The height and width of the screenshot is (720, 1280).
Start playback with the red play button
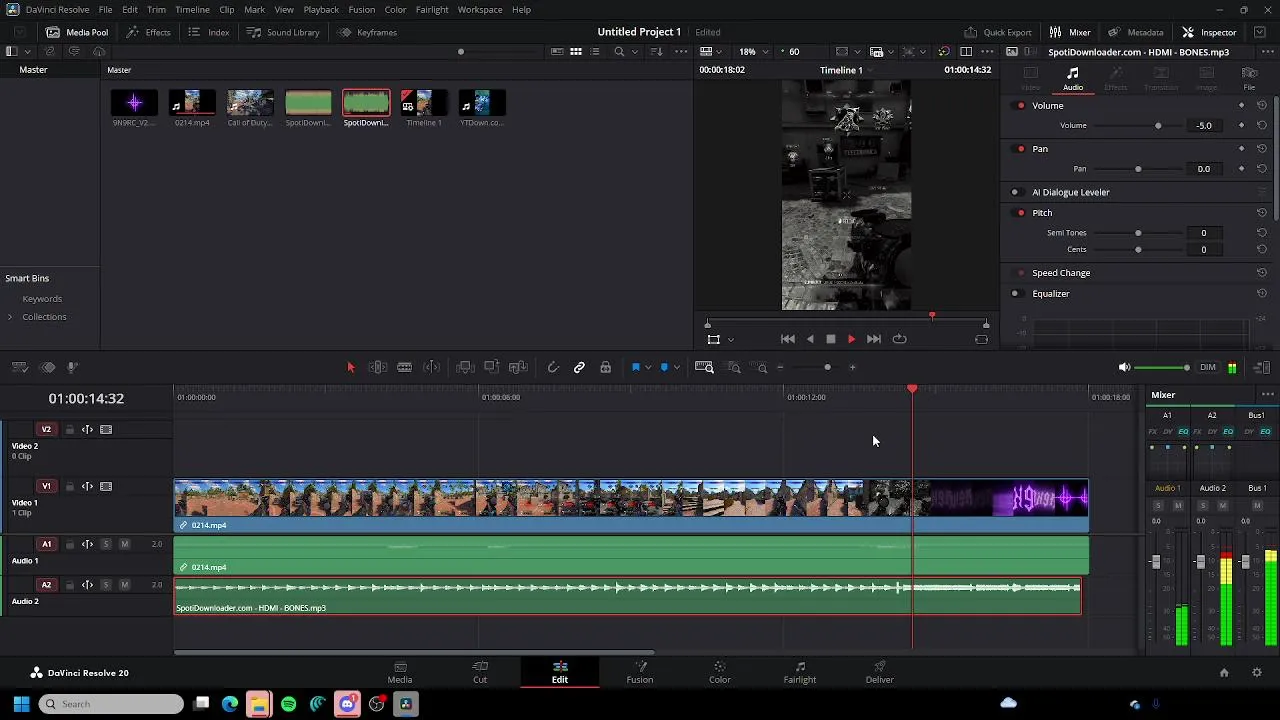pos(851,339)
